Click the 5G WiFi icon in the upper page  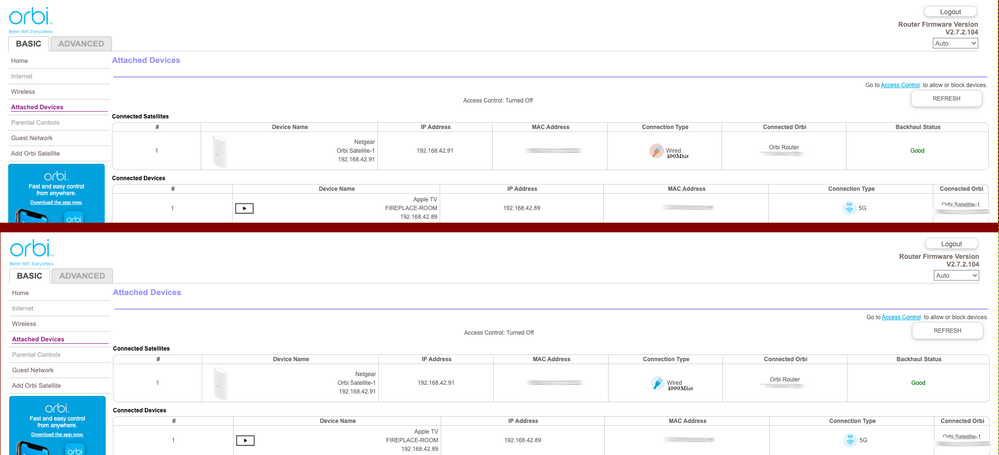[849, 208]
